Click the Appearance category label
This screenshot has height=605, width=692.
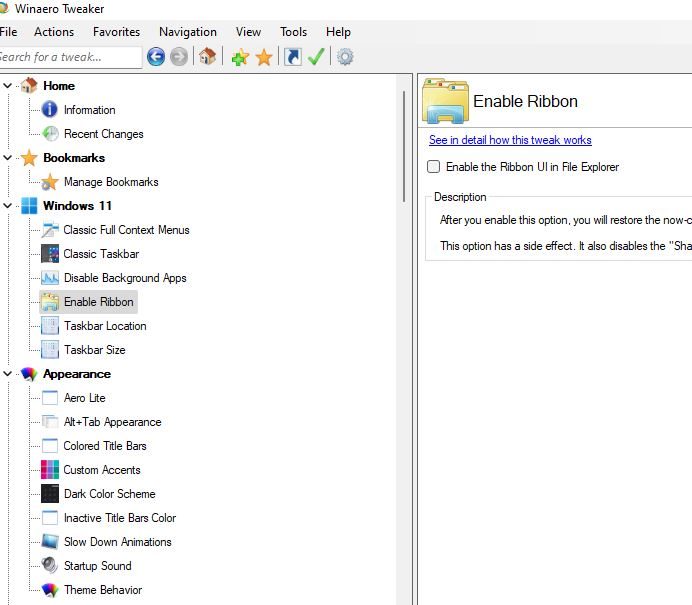click(x=77, y=374)
